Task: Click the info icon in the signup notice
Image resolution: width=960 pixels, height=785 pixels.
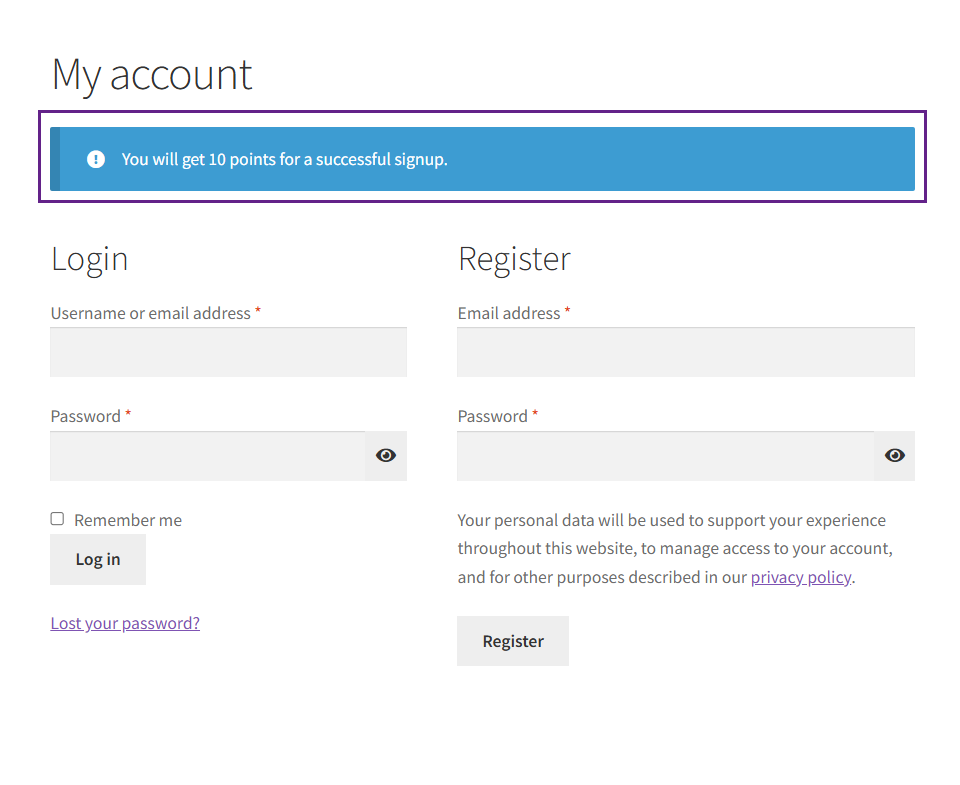Action: tap(96, 159)
